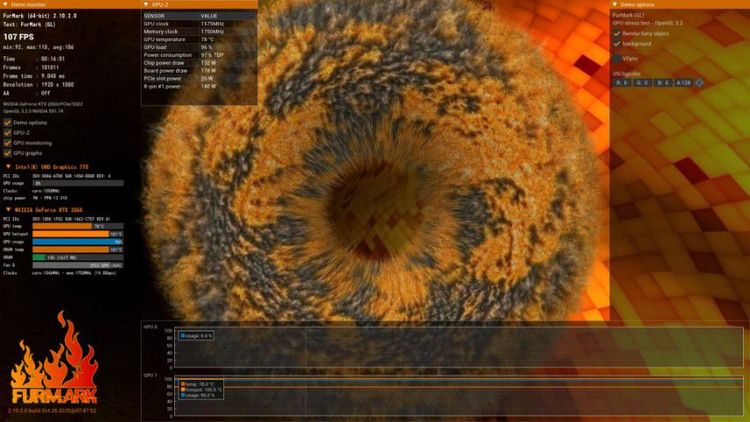Click the OSI bgcolor R value field
Image resolution: width=750 pixels, height=422 pixels.
(619, 82)
